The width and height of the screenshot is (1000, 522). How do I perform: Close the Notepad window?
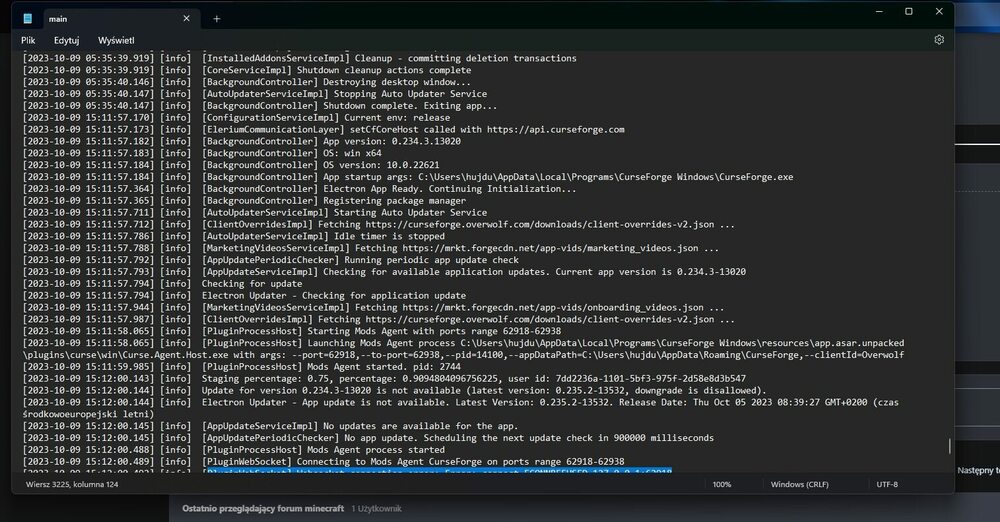(939, 11)
